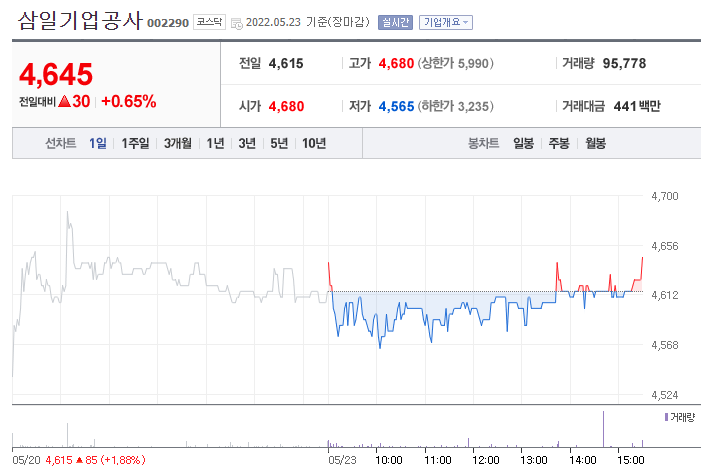The image size is (701, 468).
Task: Switch to the 3개월 chart range
Action: [x=177, y=143]
